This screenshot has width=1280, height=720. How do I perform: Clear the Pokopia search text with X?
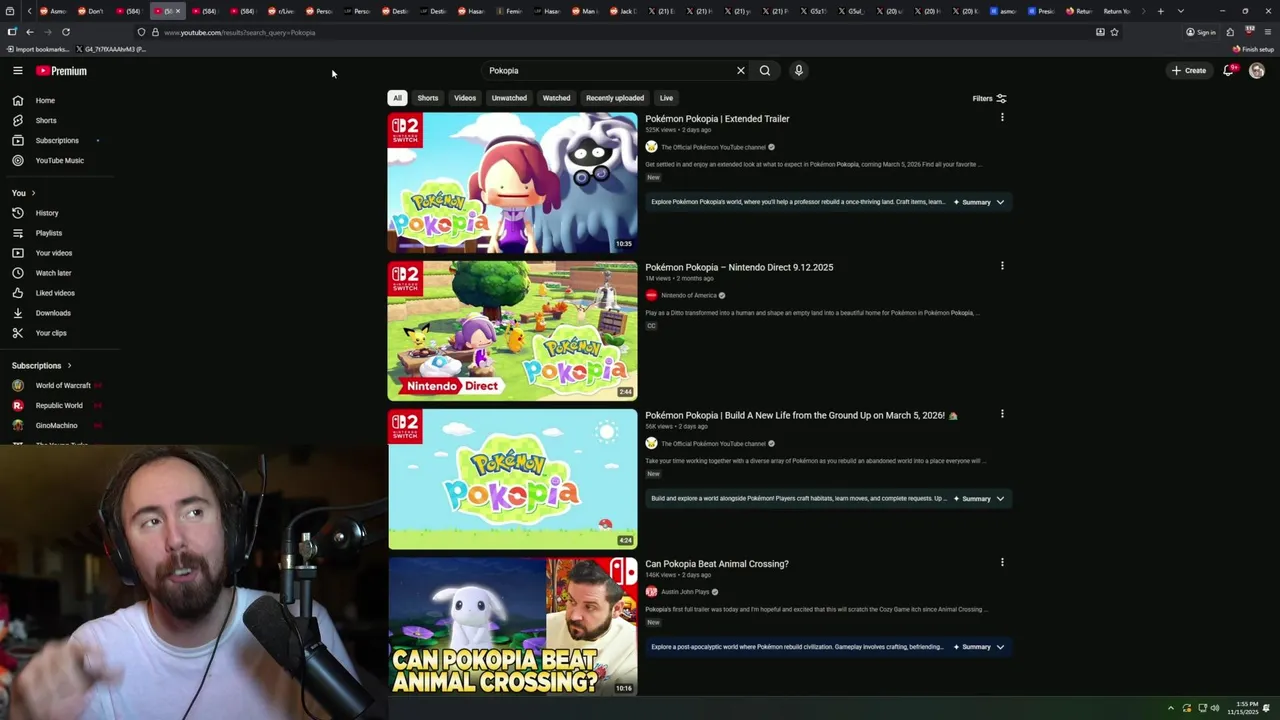741,71
